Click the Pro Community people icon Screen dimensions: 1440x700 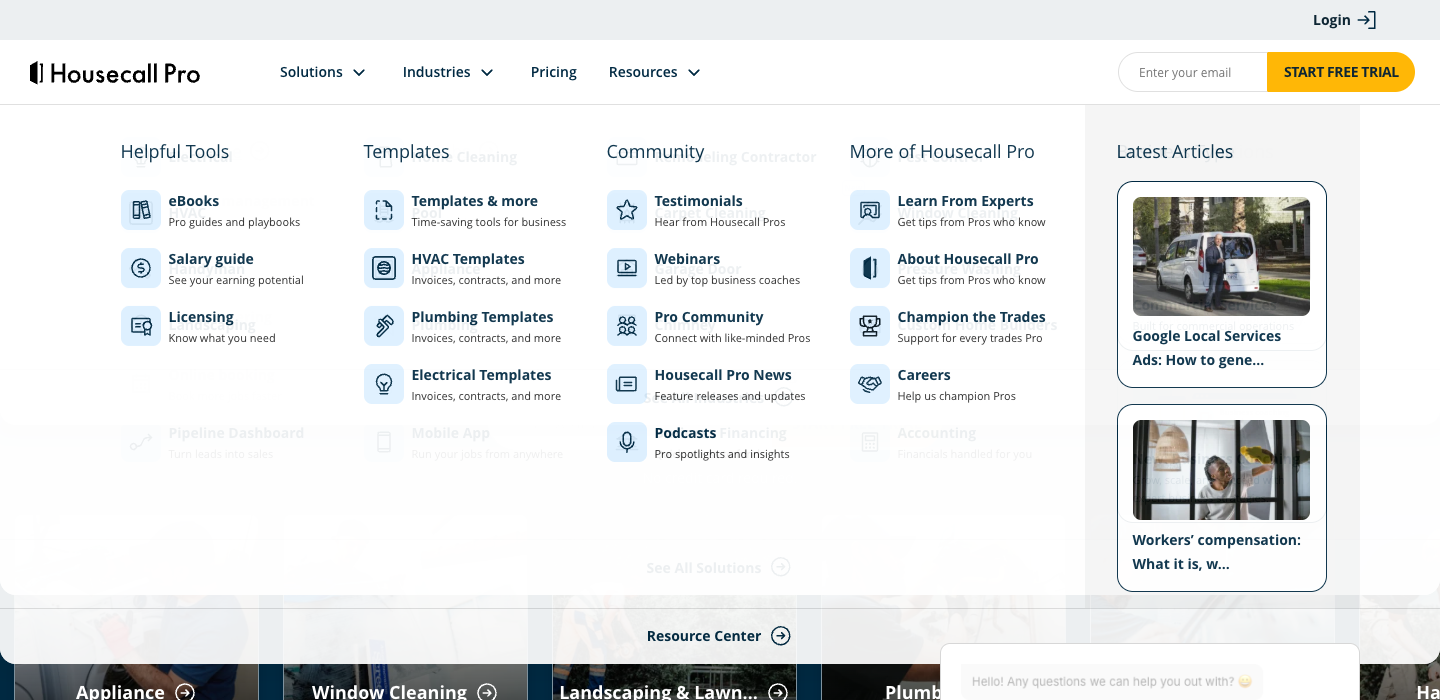(627, 326)
